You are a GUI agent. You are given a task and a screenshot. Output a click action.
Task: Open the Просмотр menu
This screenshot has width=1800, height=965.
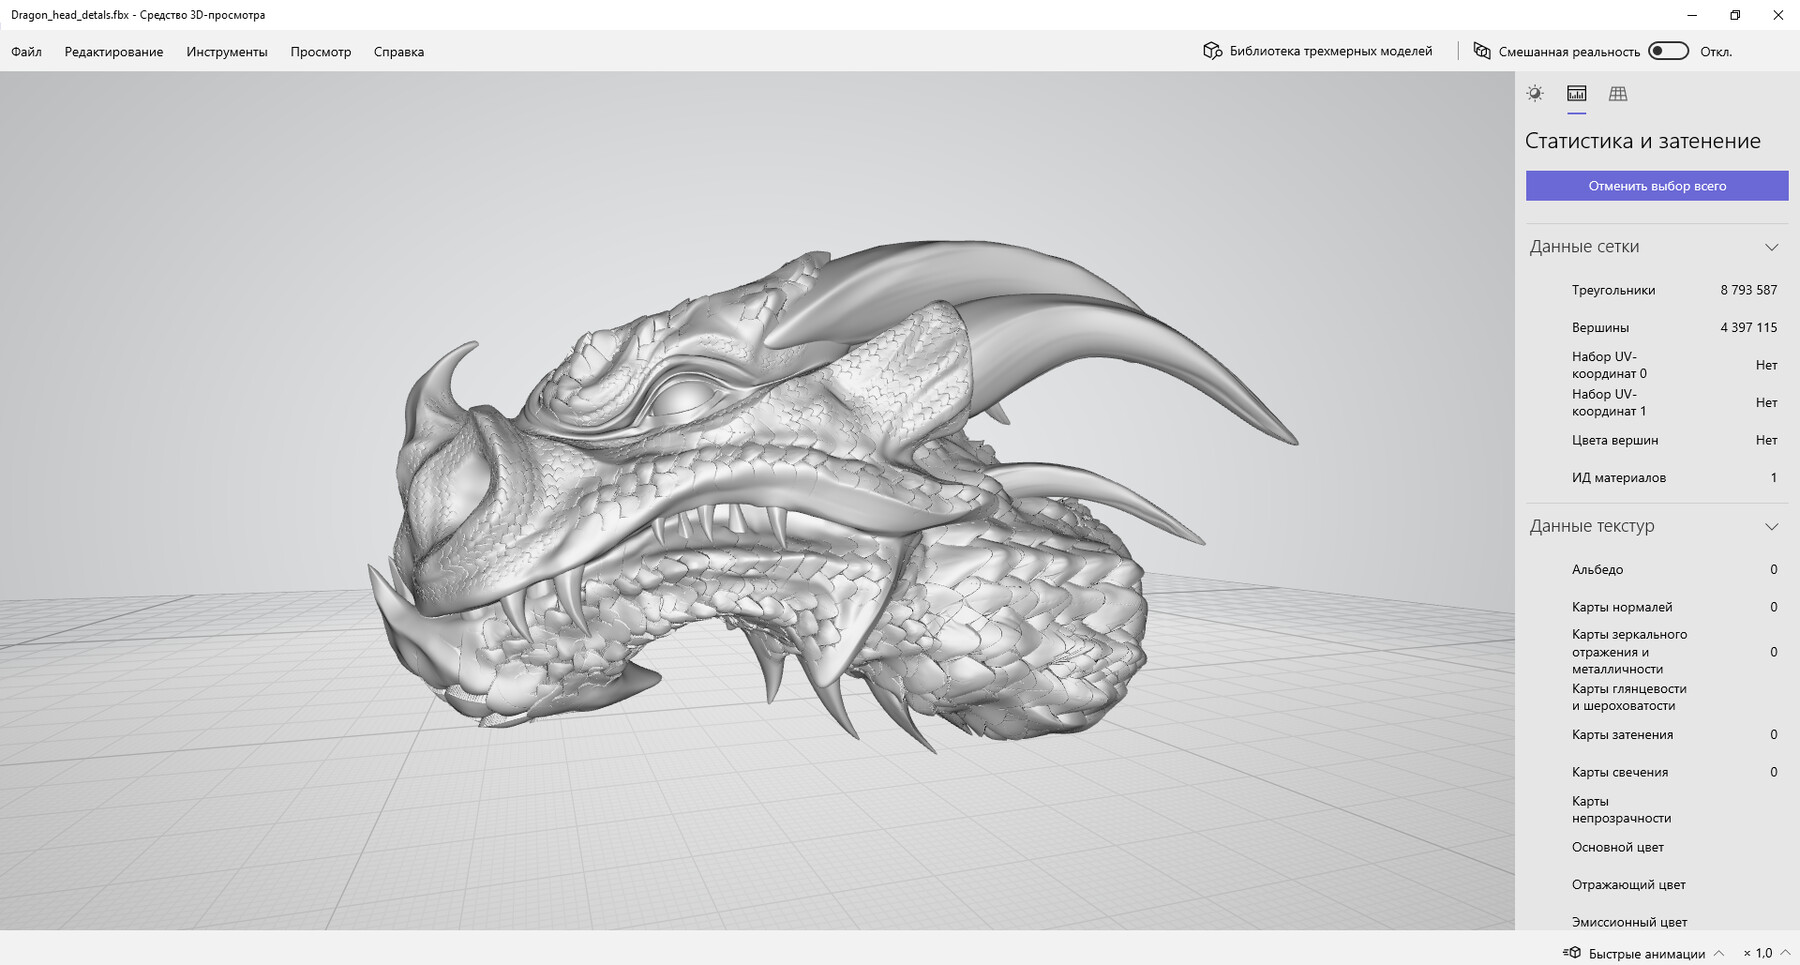(x=321, y=51)
